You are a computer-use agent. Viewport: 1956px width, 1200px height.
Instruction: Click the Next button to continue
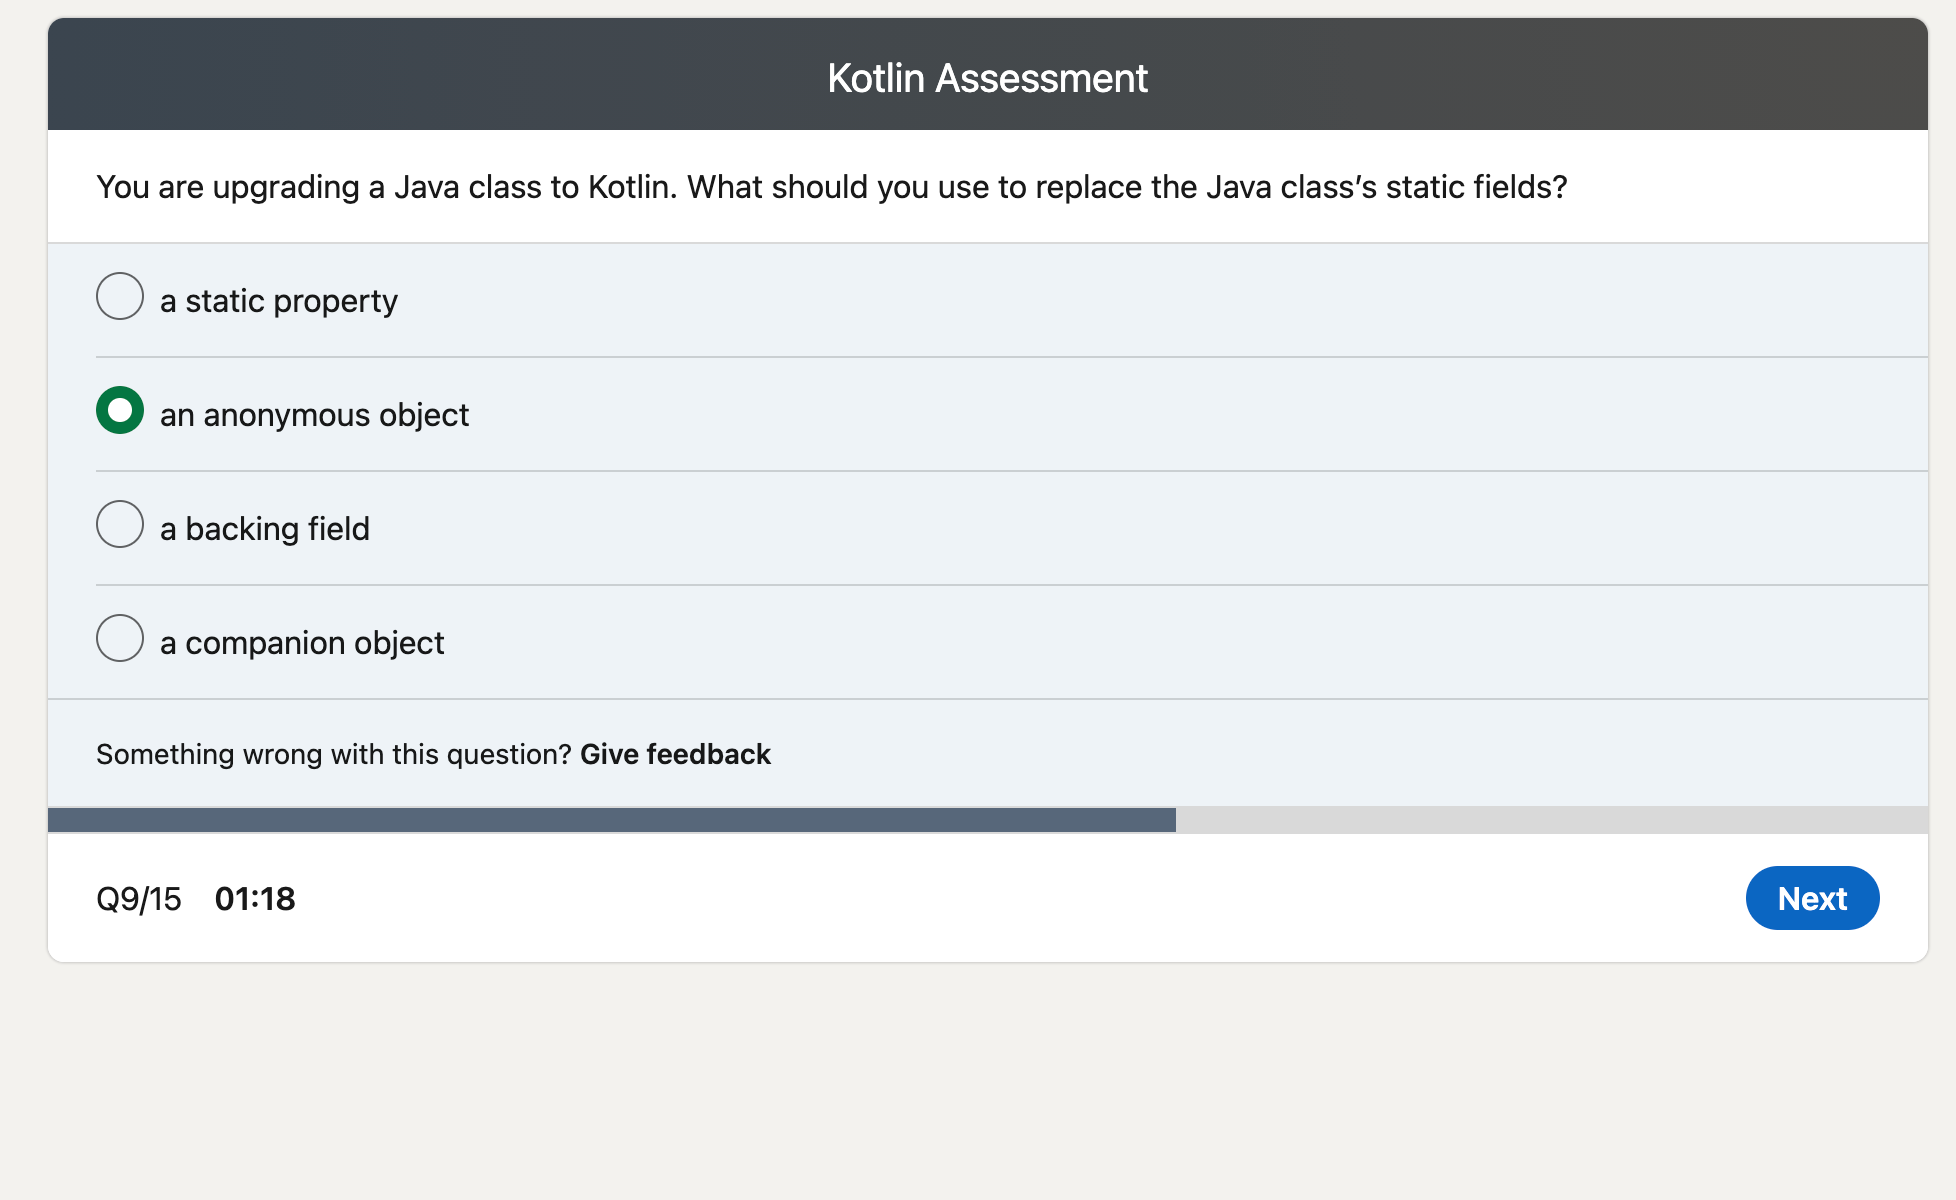click(1812, 898)
